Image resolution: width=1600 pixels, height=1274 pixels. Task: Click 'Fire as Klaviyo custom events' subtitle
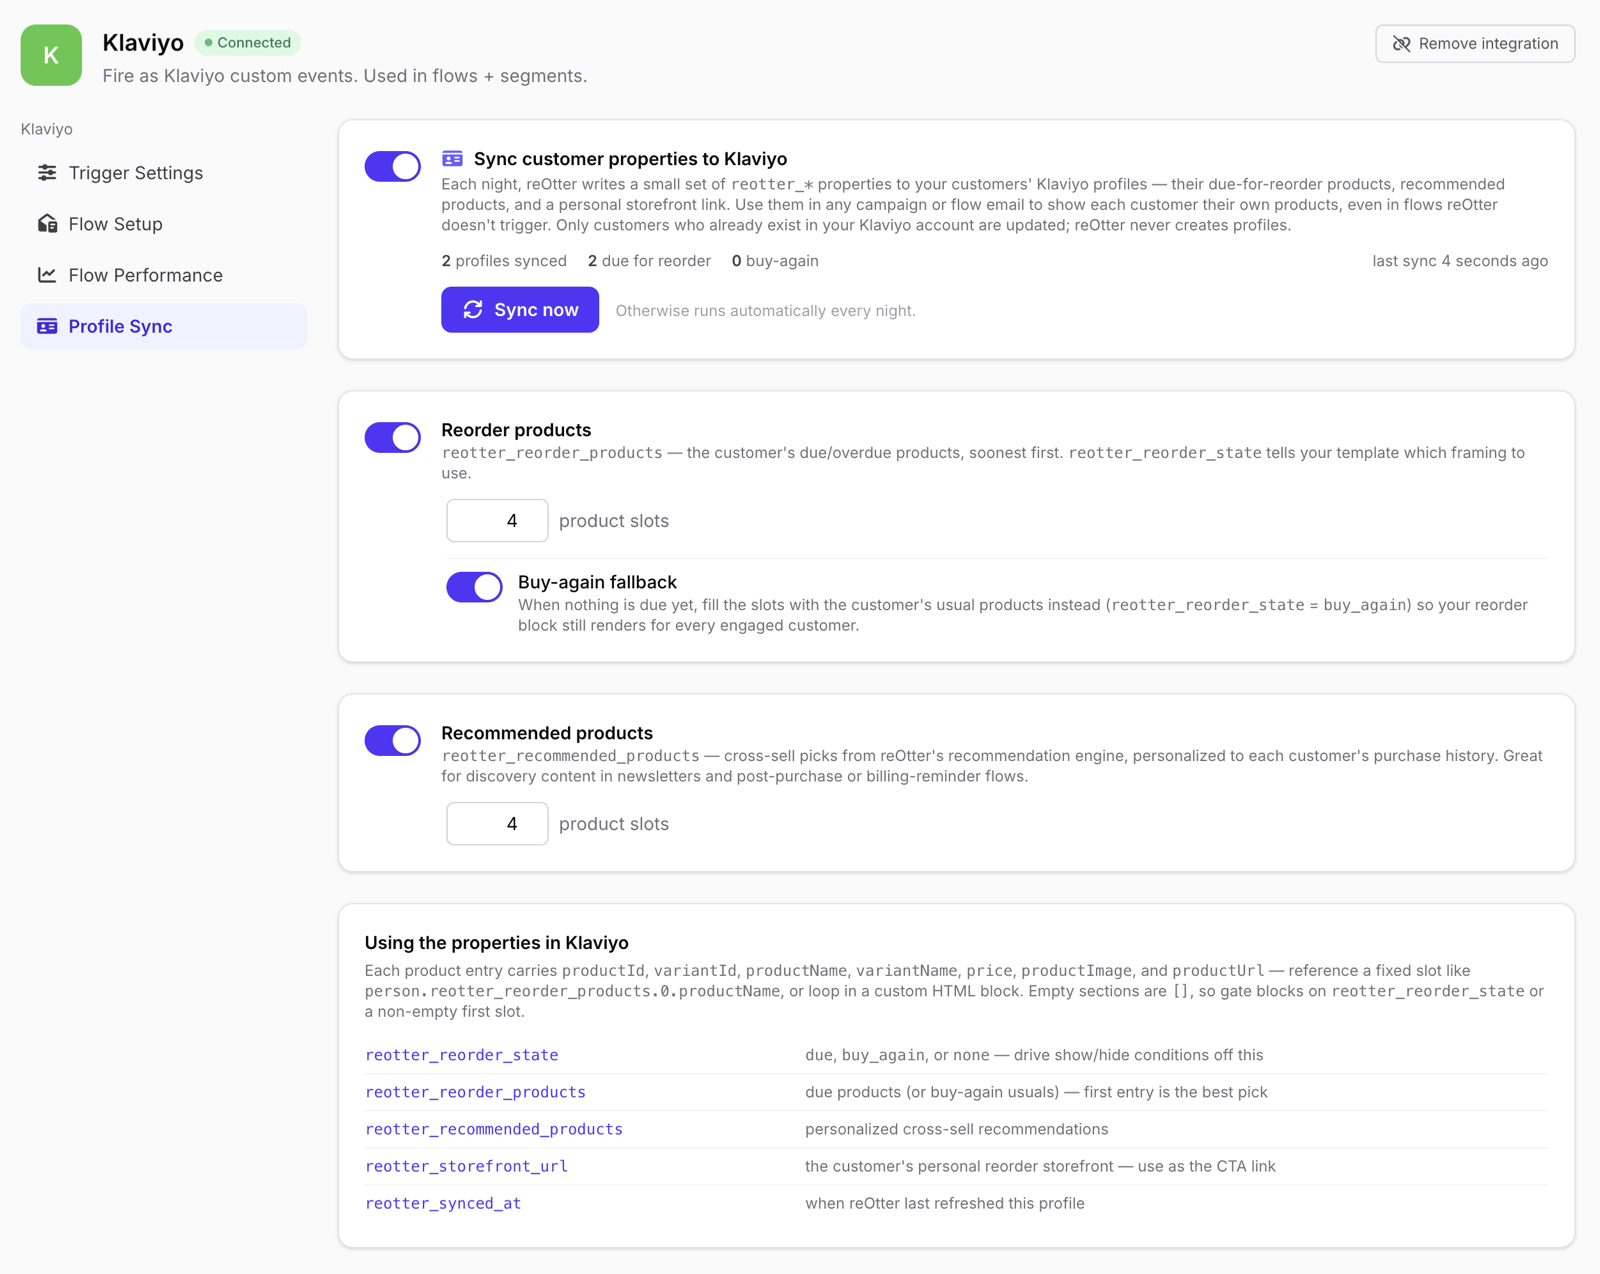345,76
